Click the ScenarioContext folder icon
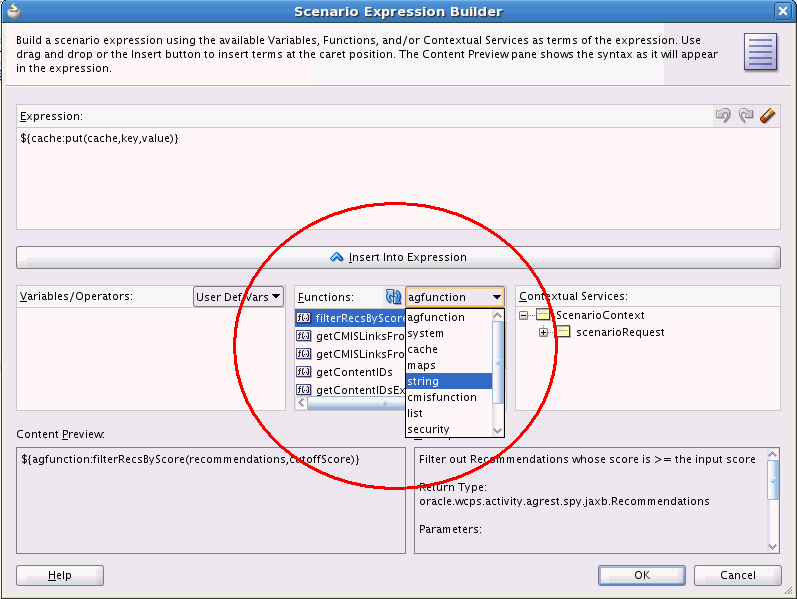The width and height of the screenshot is (797, 599). (x=543, y=315)
